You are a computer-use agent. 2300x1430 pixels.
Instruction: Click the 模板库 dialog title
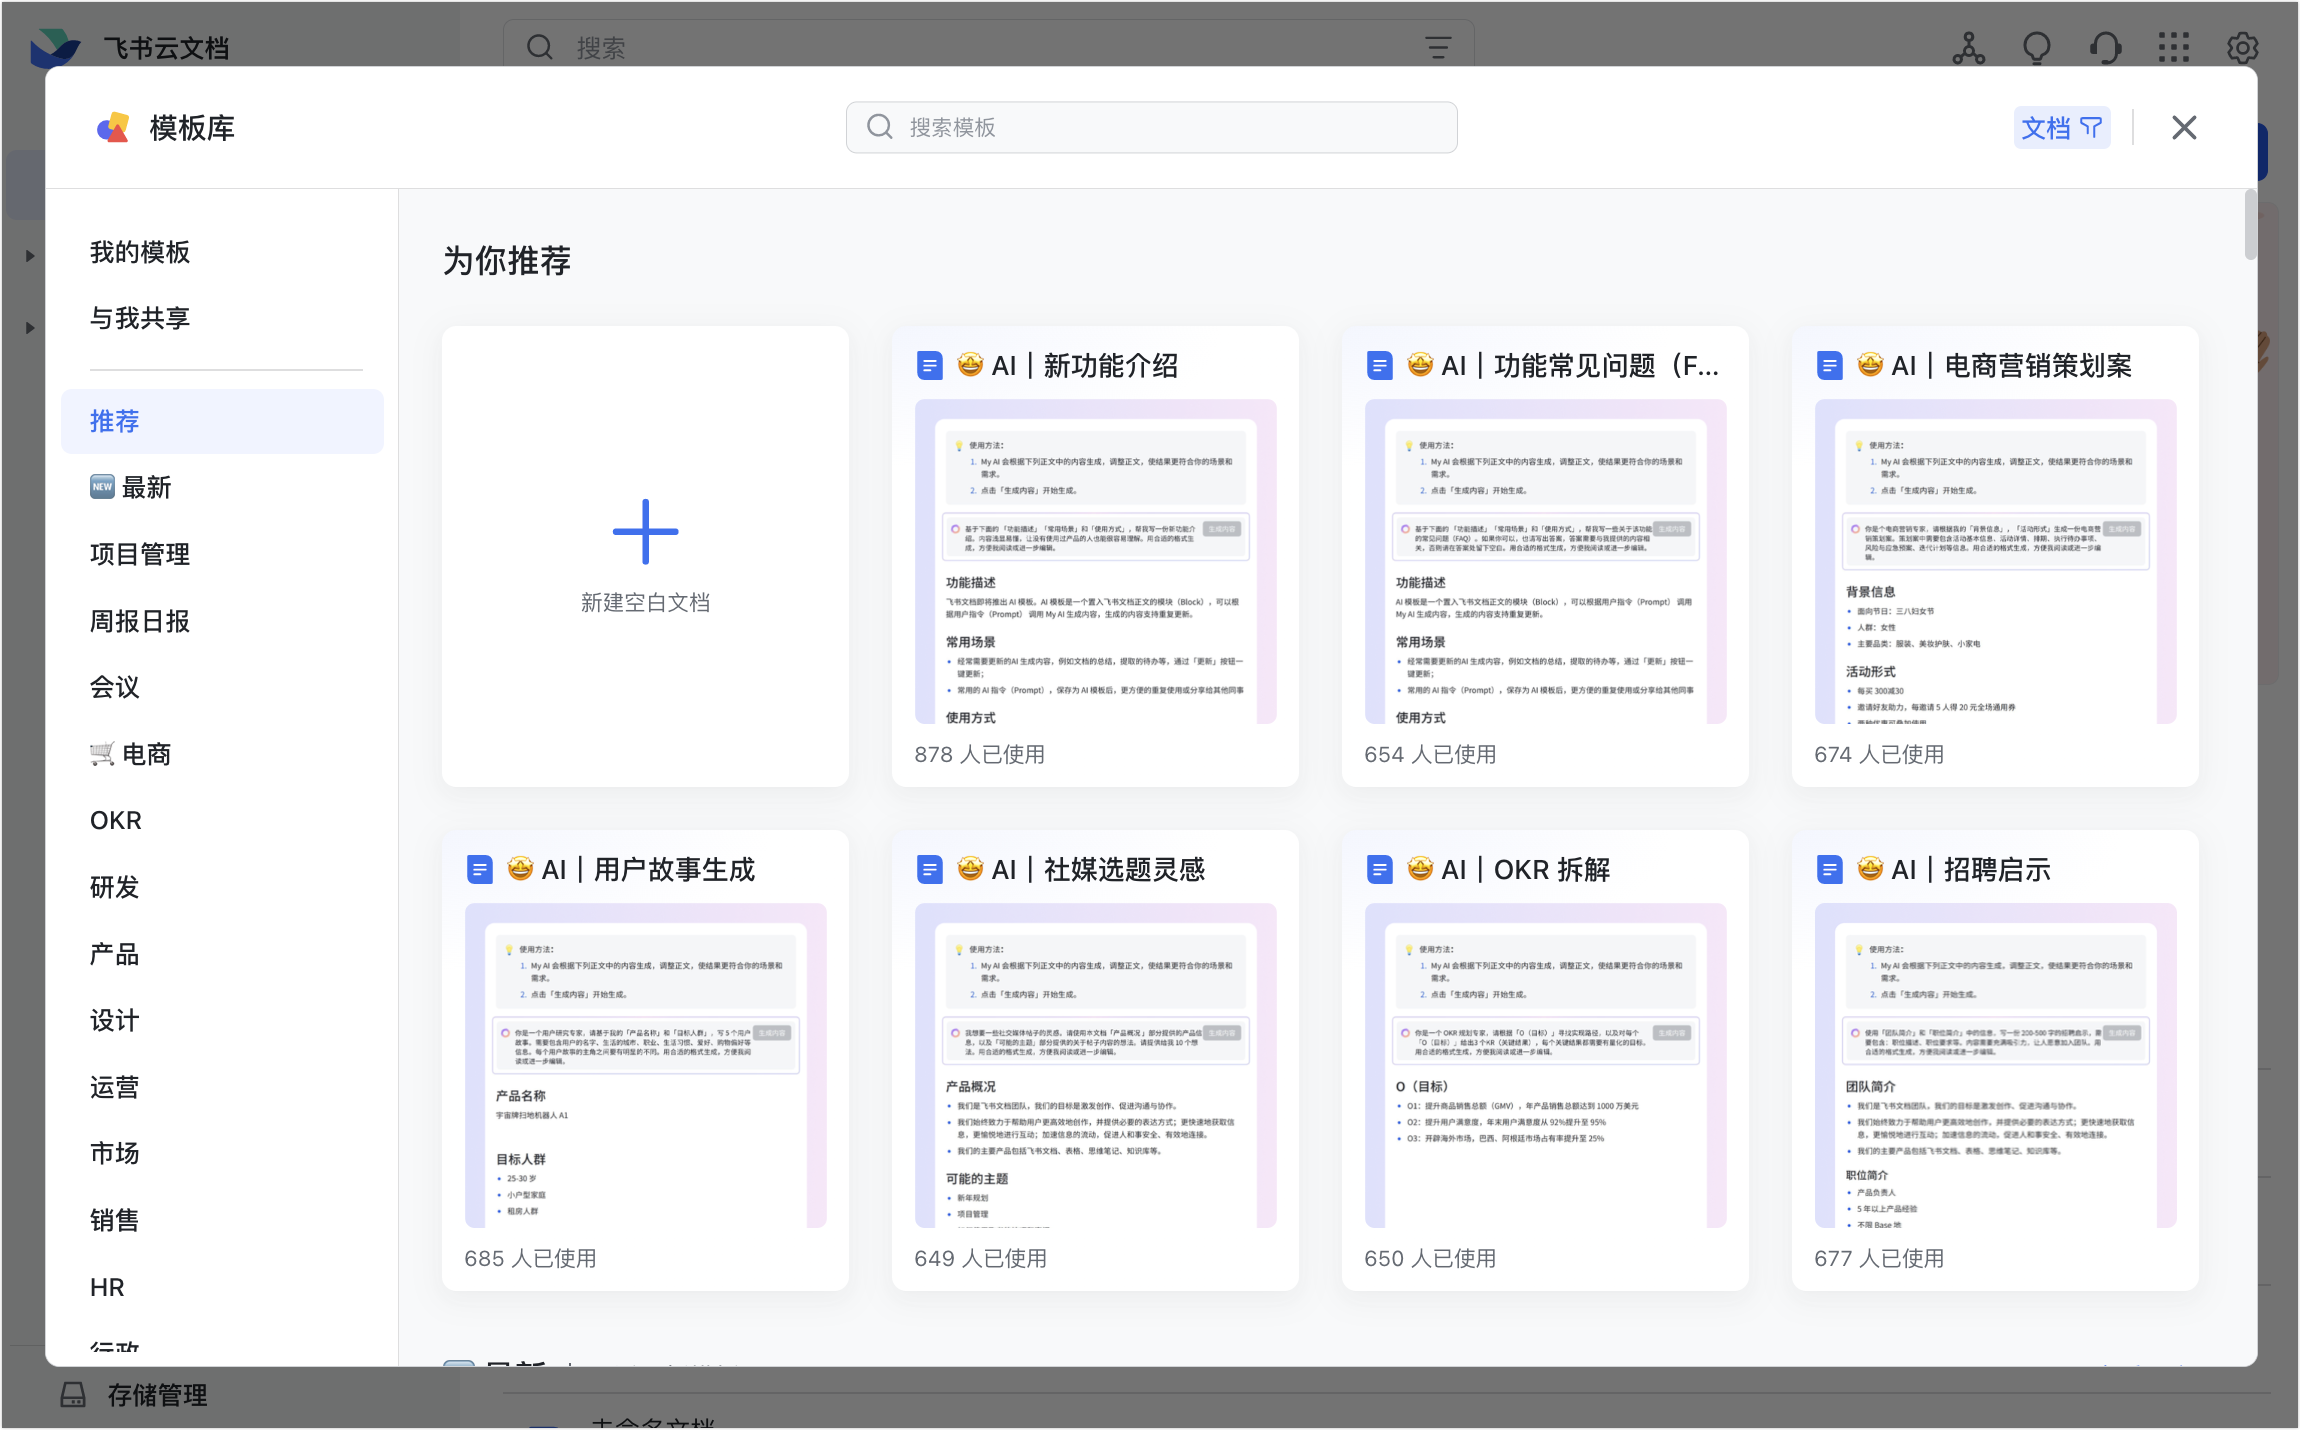(192, 128)
